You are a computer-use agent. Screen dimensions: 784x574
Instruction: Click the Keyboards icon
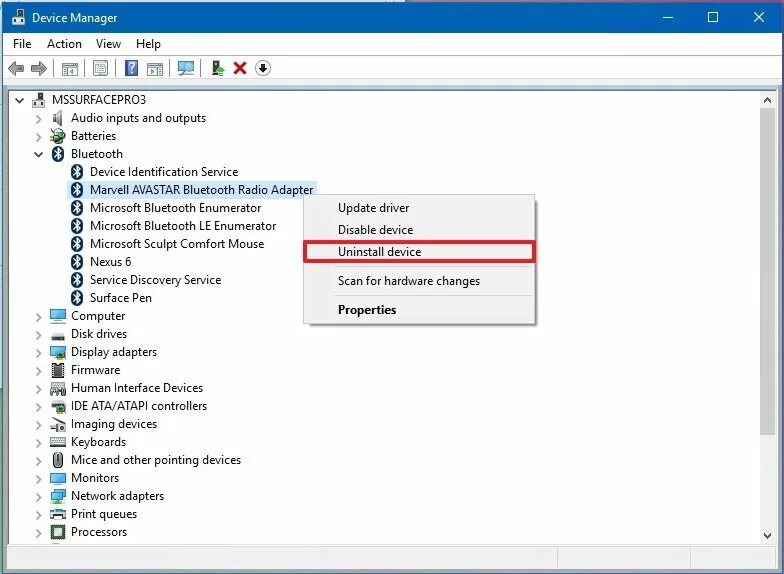click(58, 442)
